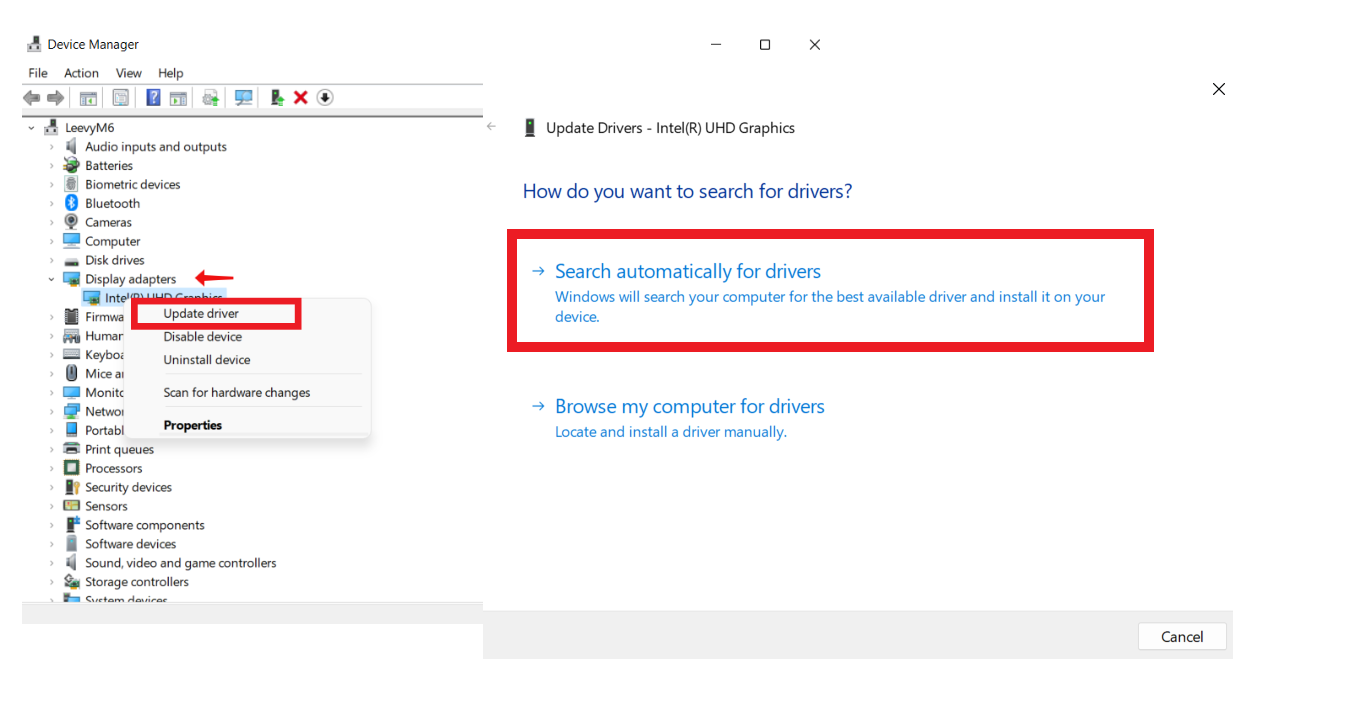
Task: Expand the Firmware node chevron
Action: point(52,317)
